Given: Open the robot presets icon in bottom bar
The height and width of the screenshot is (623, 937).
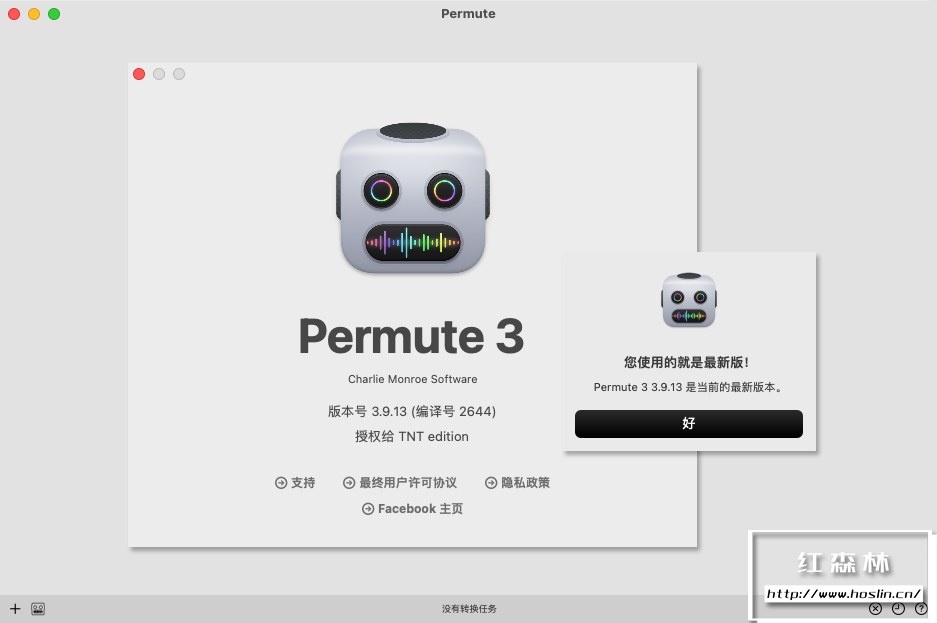Looking at the screenshot, I should click(38, 609).
